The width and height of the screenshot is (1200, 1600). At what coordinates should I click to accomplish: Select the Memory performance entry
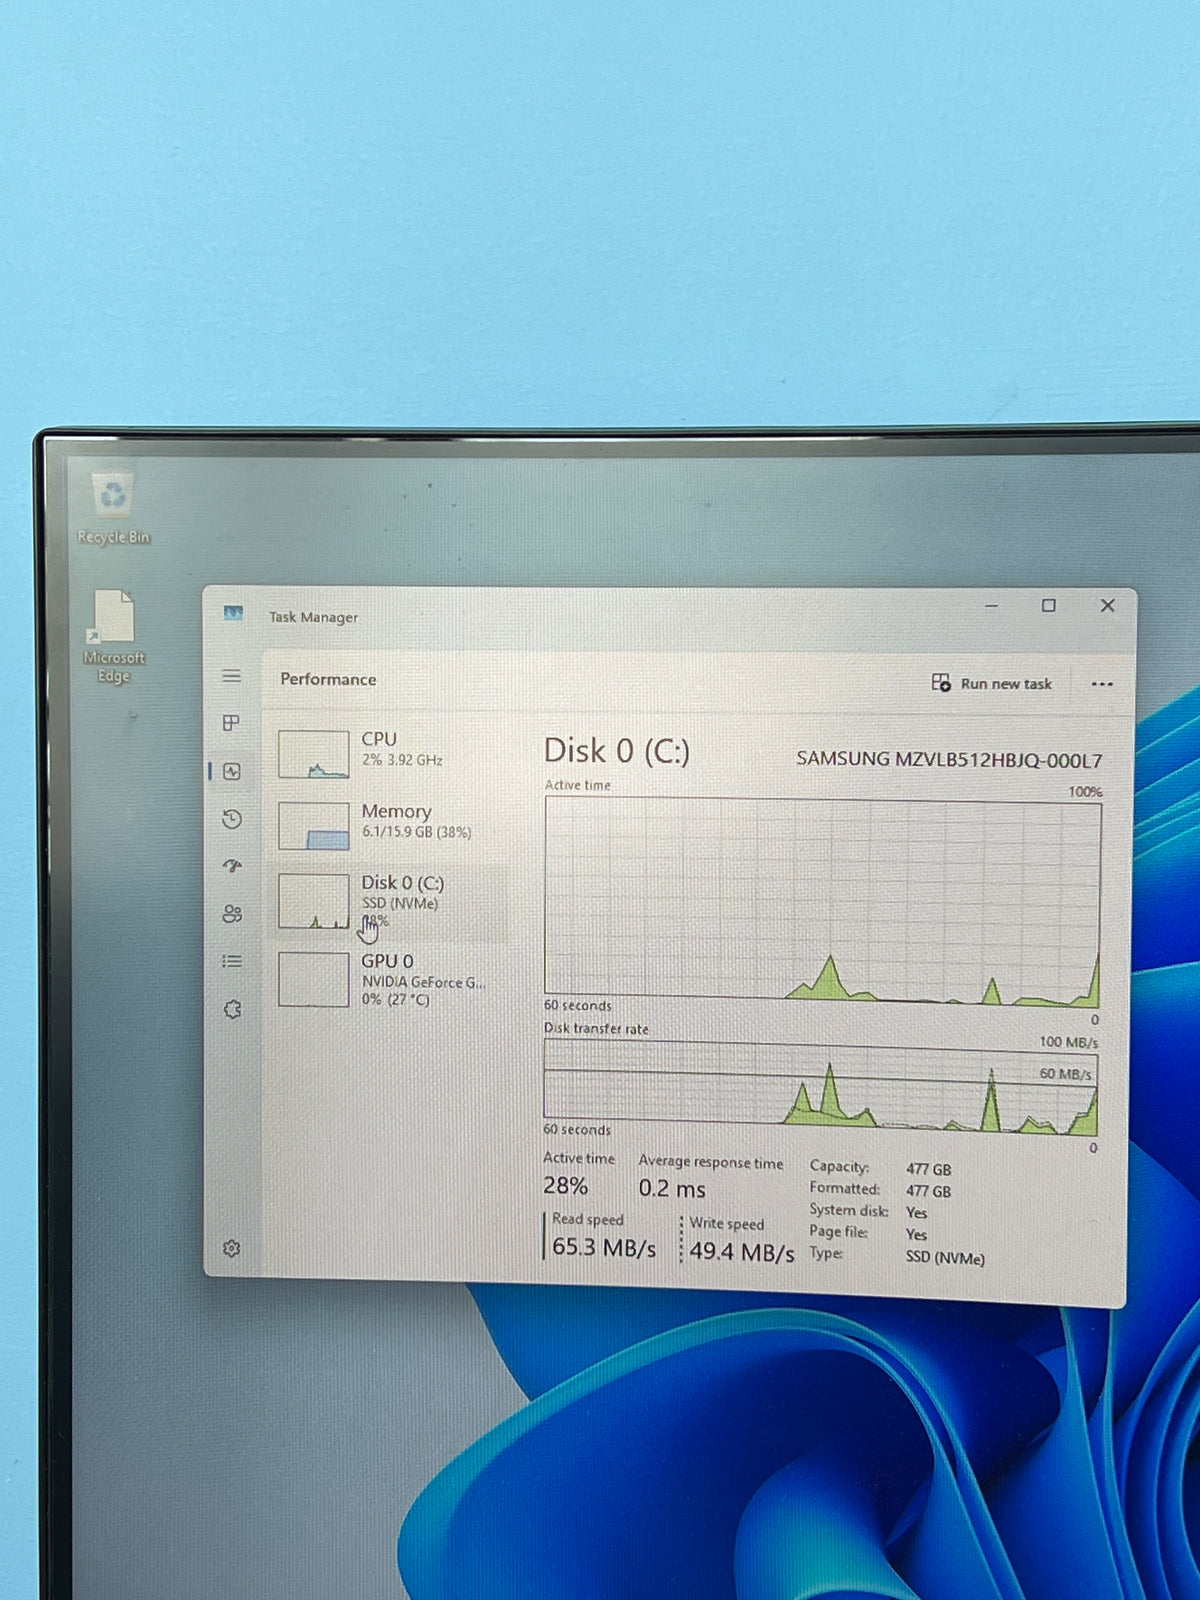[x=390, y=825]
